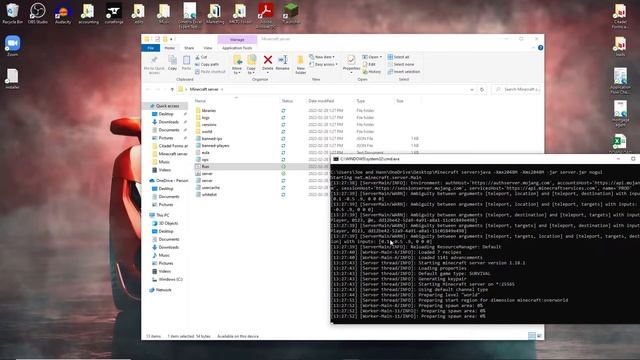
Task: Switch to the Share ribbon tab
Action: [189, 48]
